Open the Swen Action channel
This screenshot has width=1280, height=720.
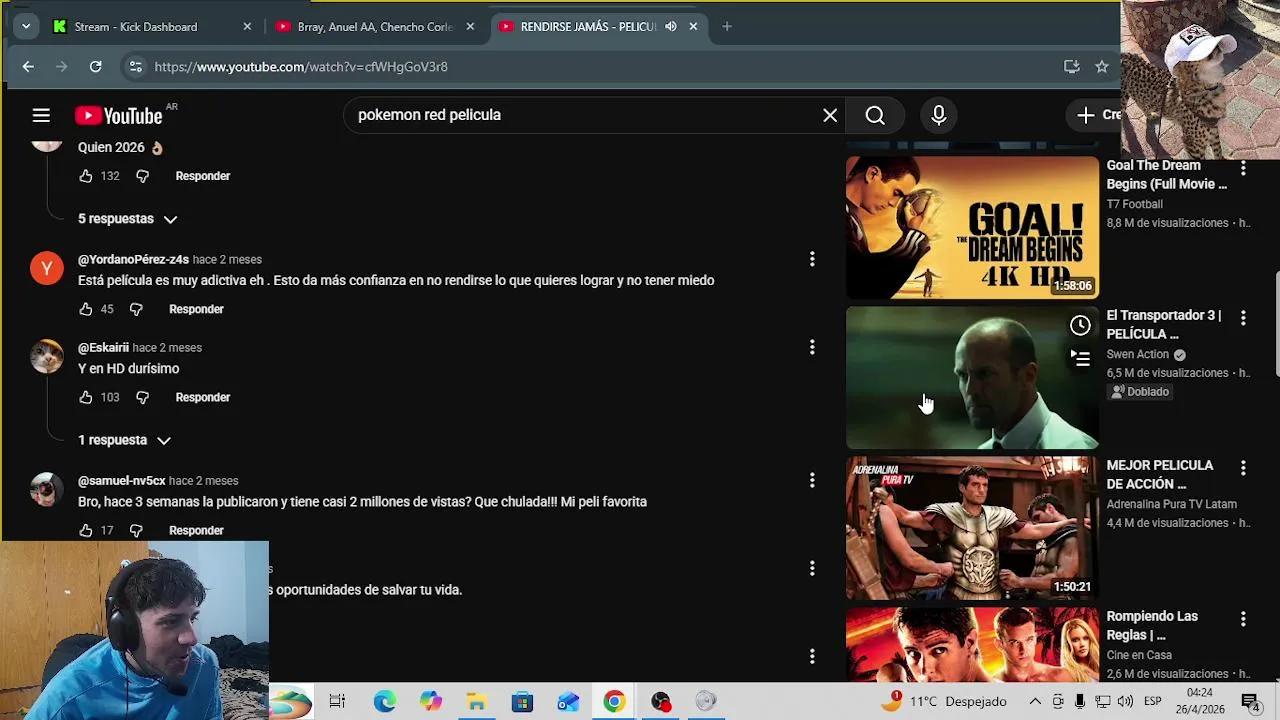click(x=1137, y=354)
